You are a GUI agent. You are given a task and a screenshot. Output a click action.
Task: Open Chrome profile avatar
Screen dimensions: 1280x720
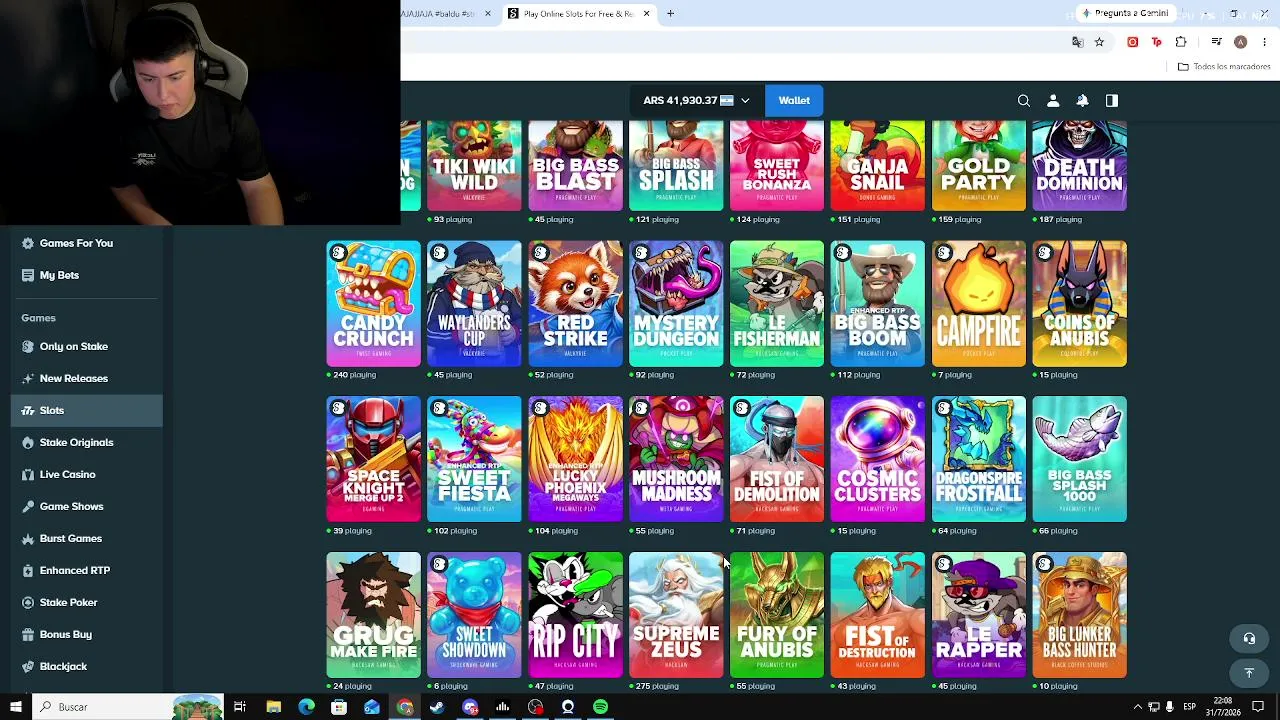tap(1240, 42)
